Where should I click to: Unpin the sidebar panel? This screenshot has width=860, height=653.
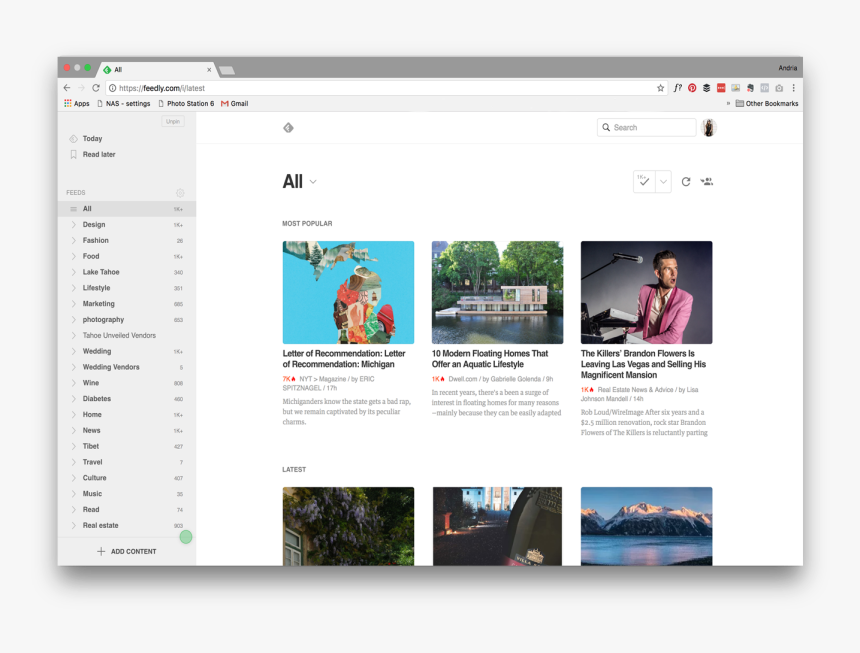pyautogui.click(x=173, y=121)
